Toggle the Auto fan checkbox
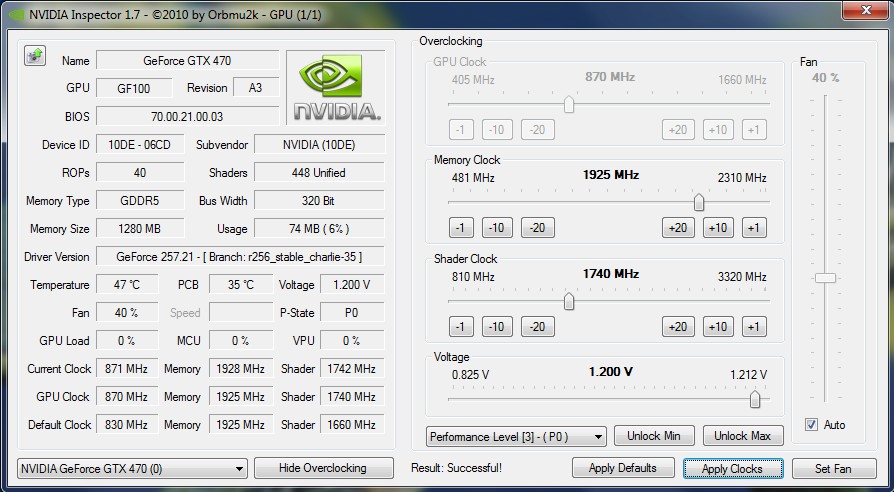 tap(811, 425)
